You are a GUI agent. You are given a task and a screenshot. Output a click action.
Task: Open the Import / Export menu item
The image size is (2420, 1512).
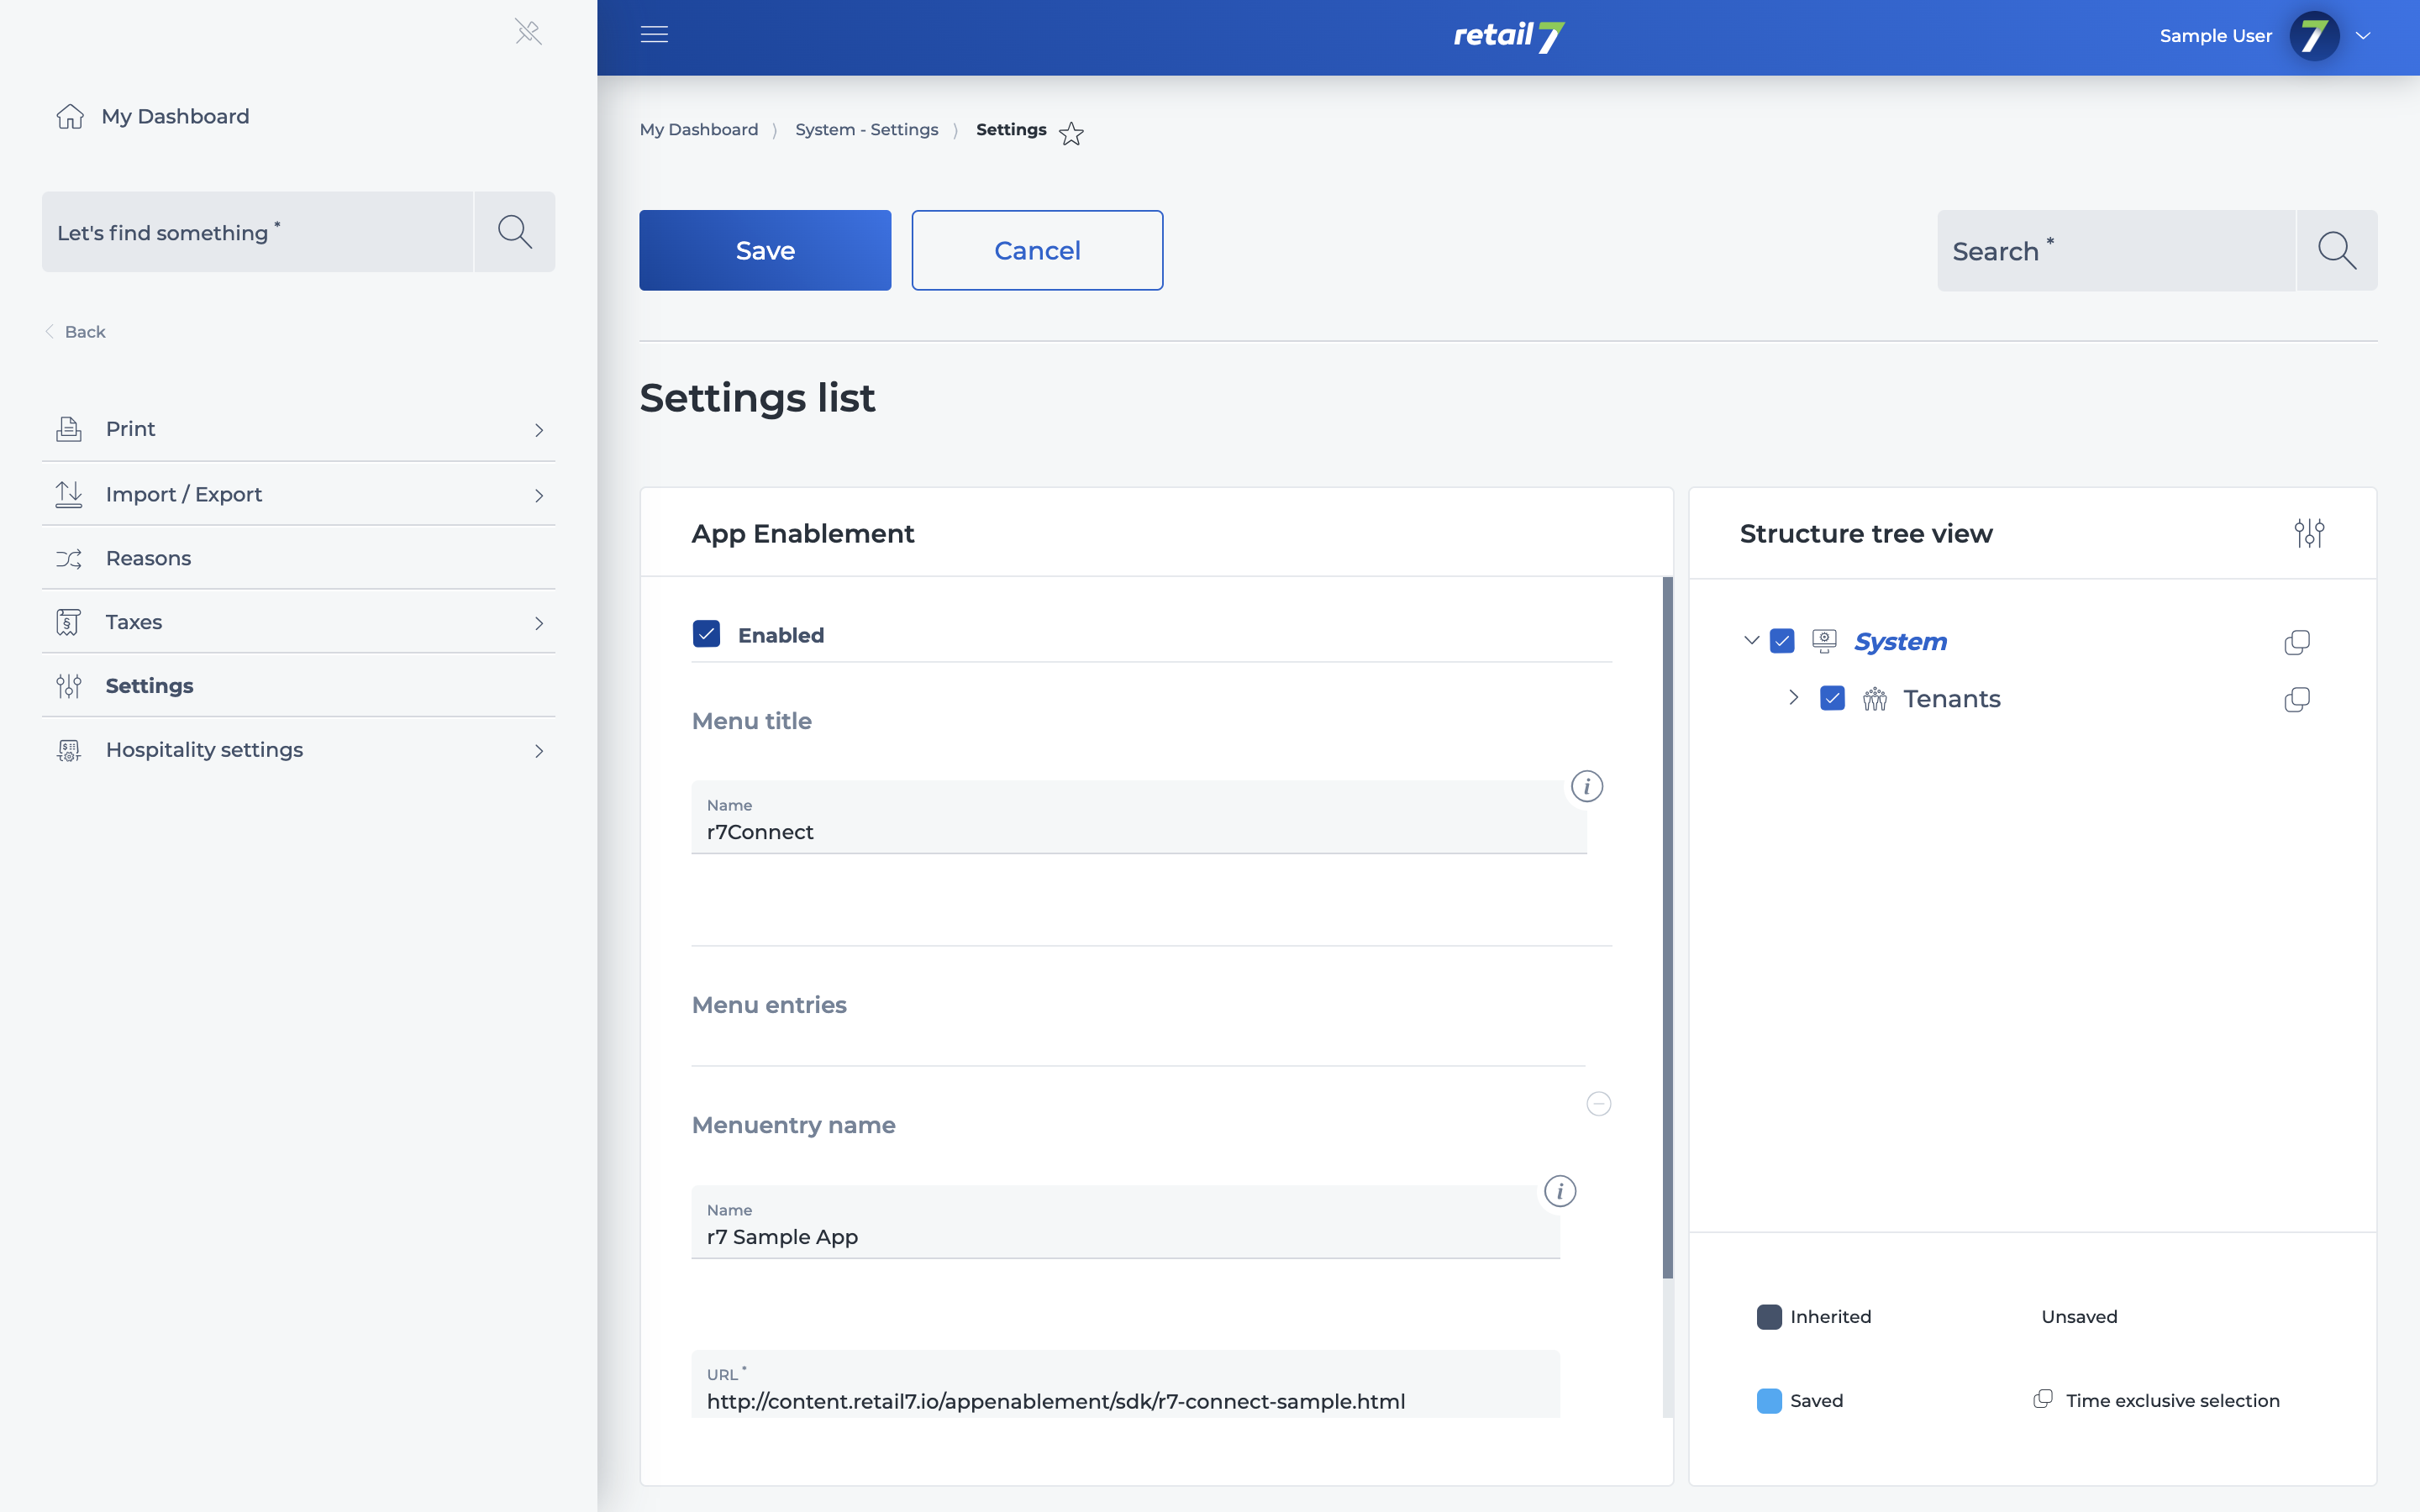click(x=298, y=494)
